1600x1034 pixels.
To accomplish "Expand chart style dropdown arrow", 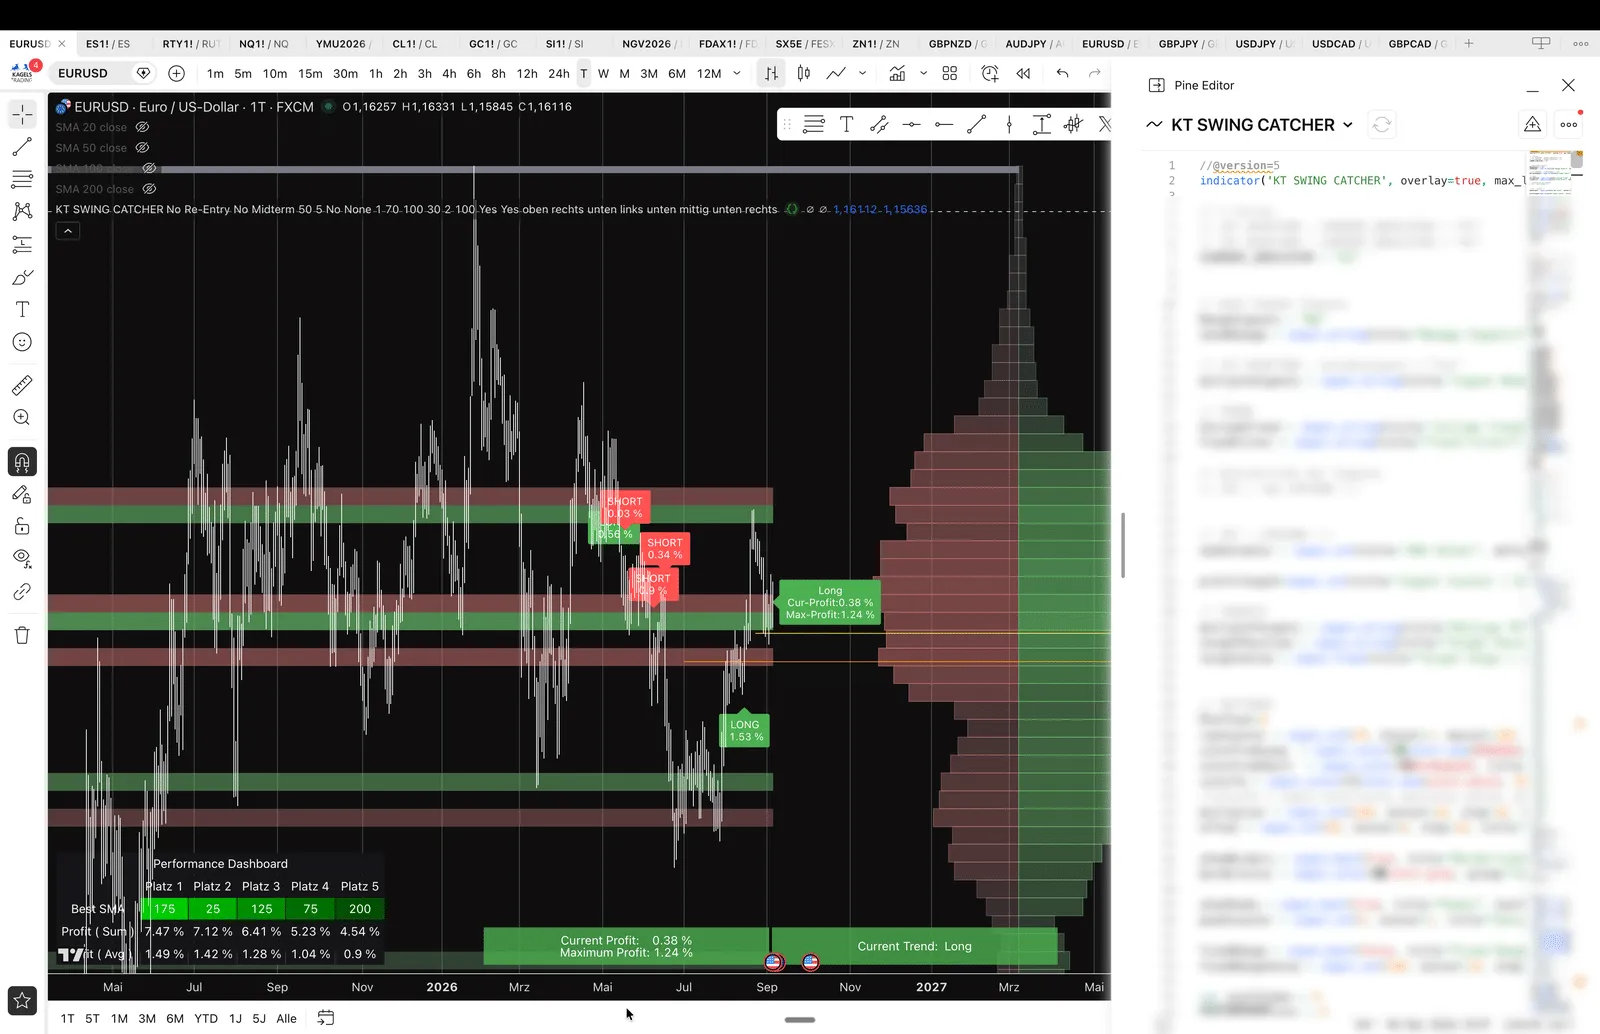I will click(x=862, y=73).
